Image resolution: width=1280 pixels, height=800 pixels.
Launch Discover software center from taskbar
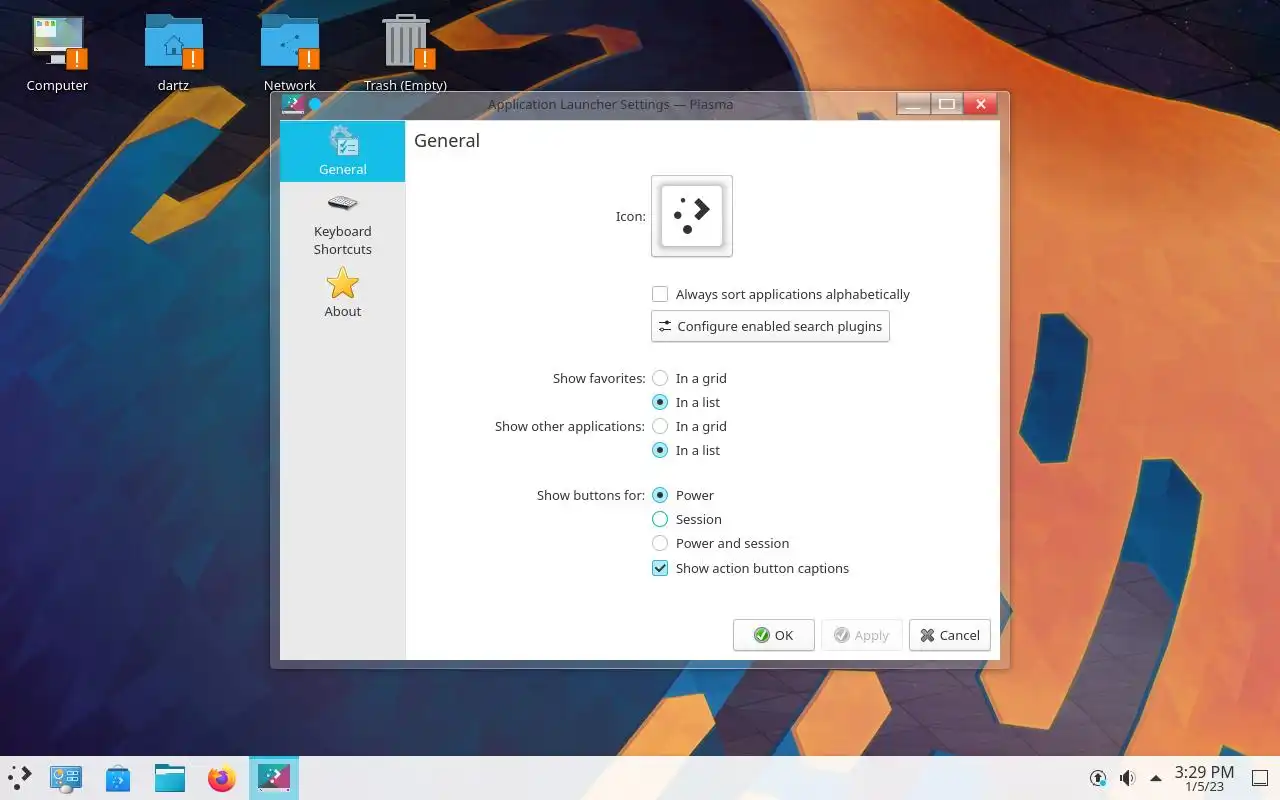pos(118,778)
